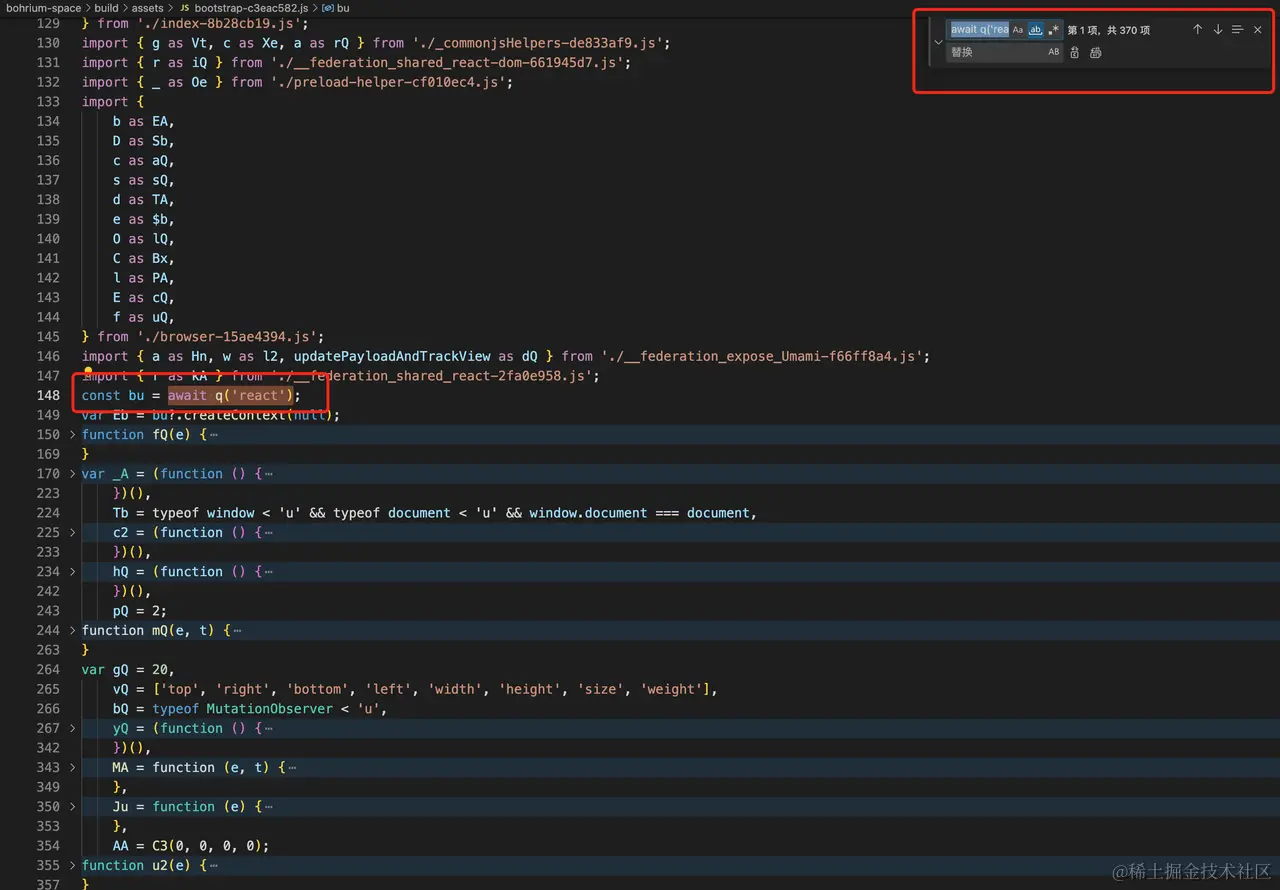Click the 'weight' string in the vQ array
The height and width of the screenshot is (890, 1280).
670,689
